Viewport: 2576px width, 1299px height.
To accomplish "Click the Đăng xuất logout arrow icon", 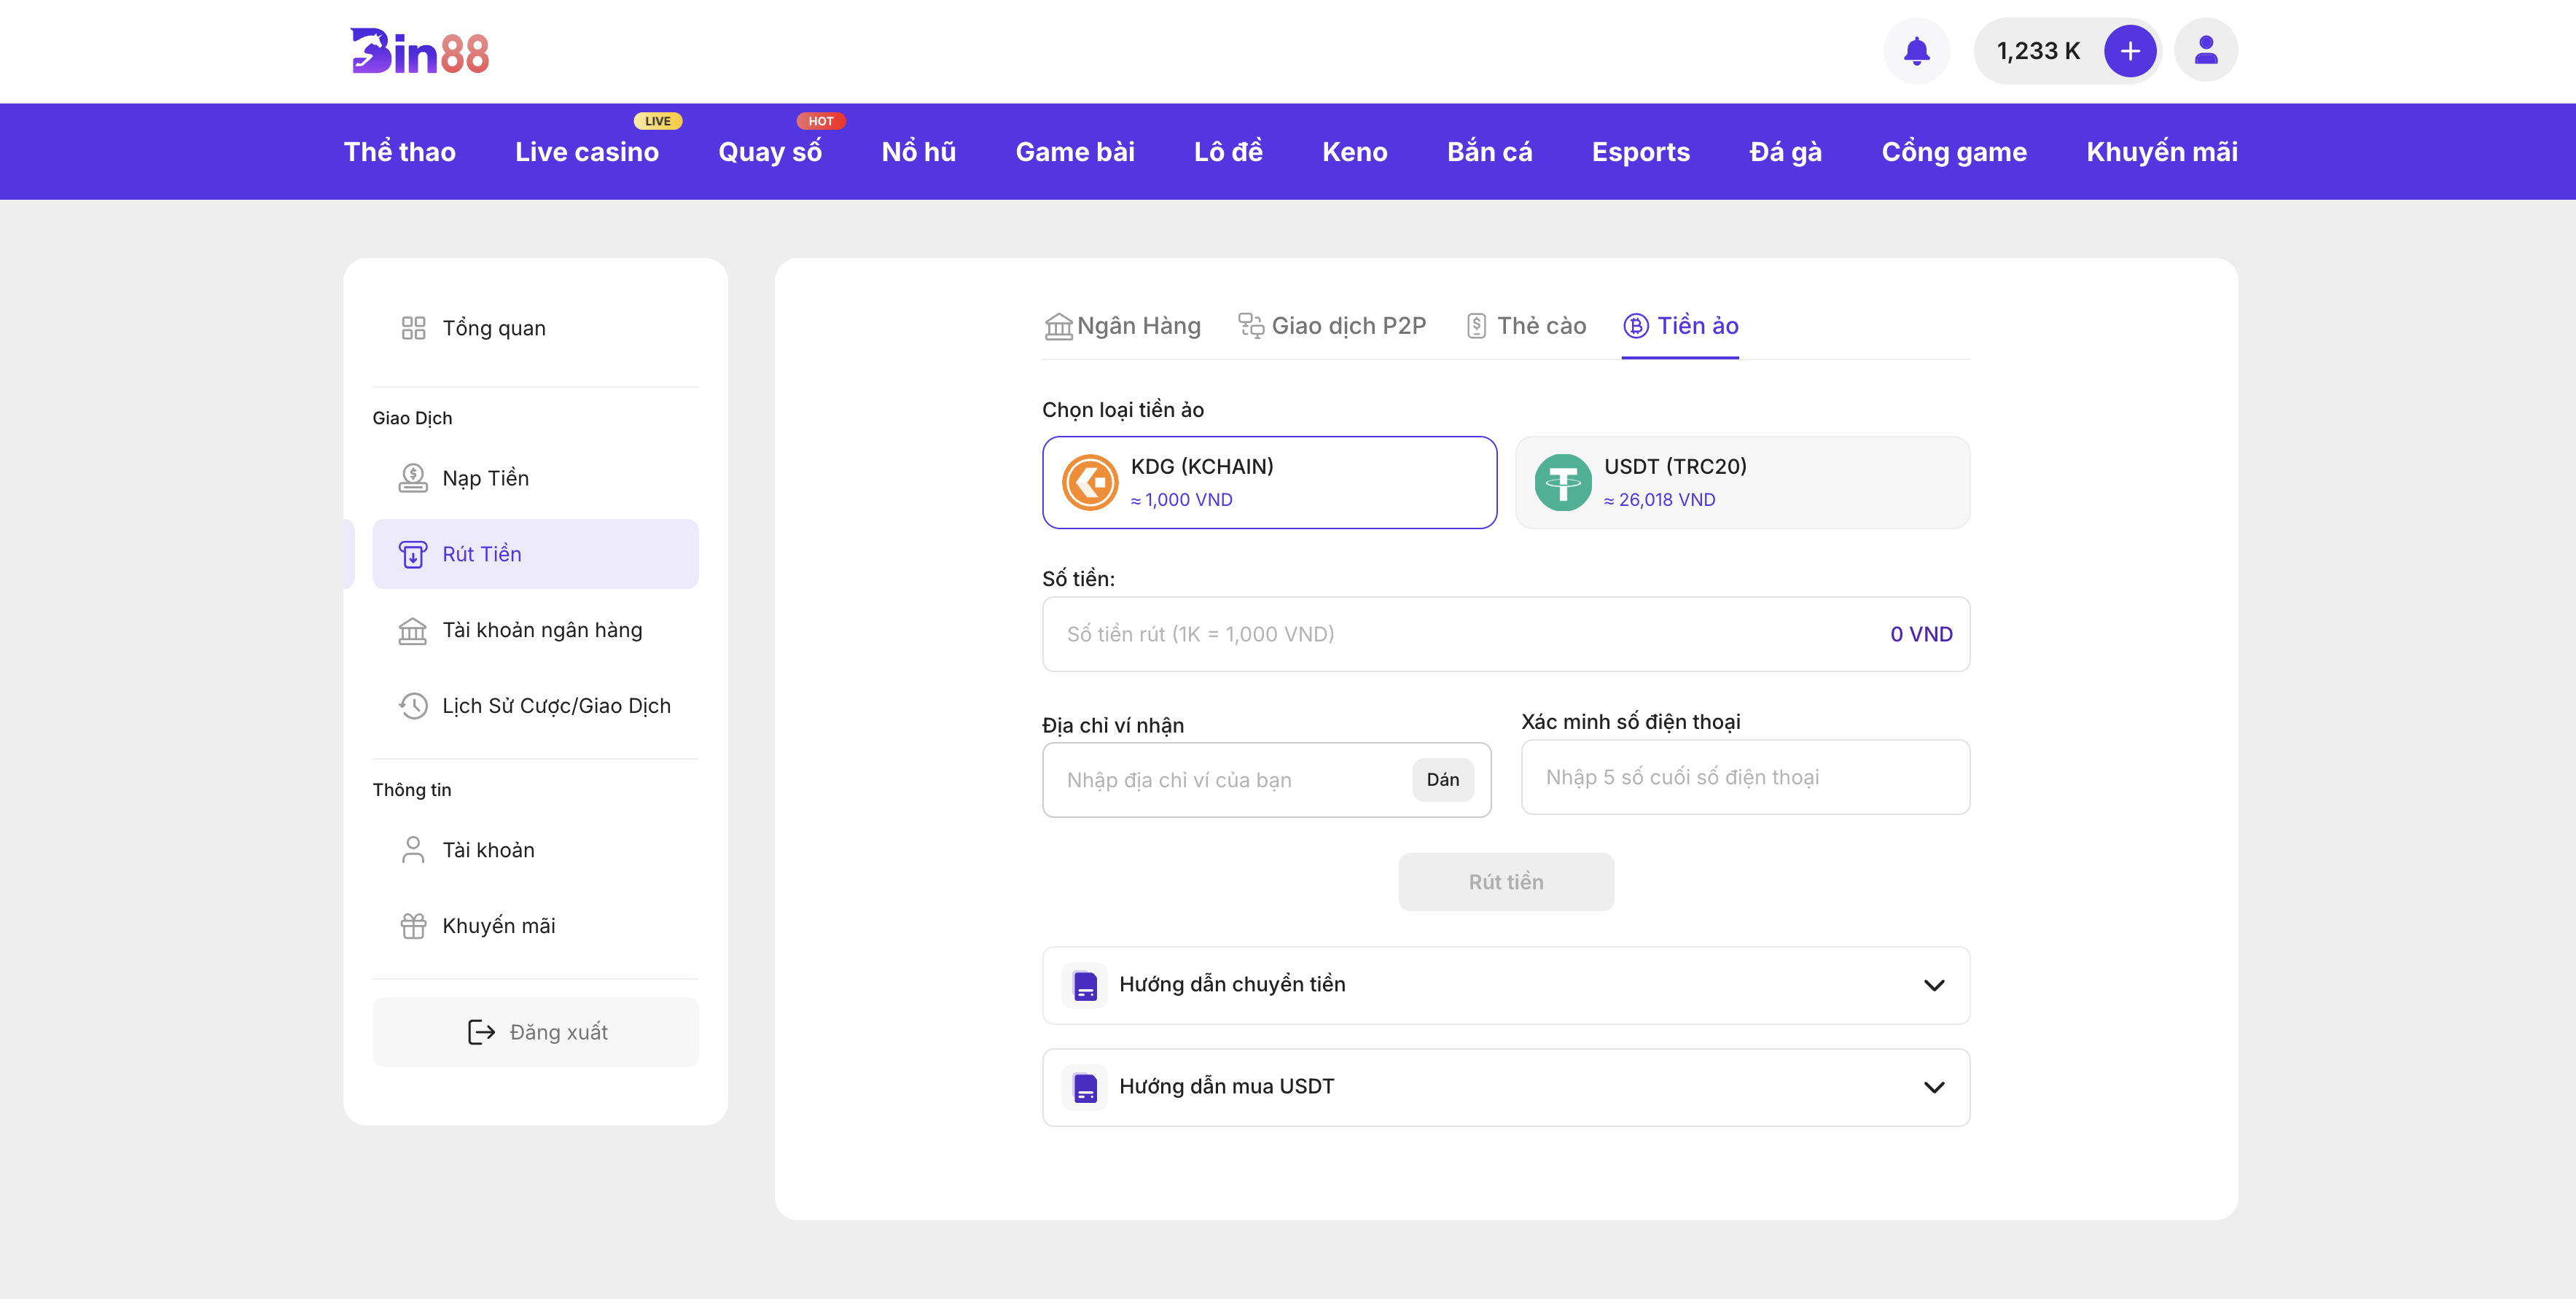I will tap(481, 1032).
